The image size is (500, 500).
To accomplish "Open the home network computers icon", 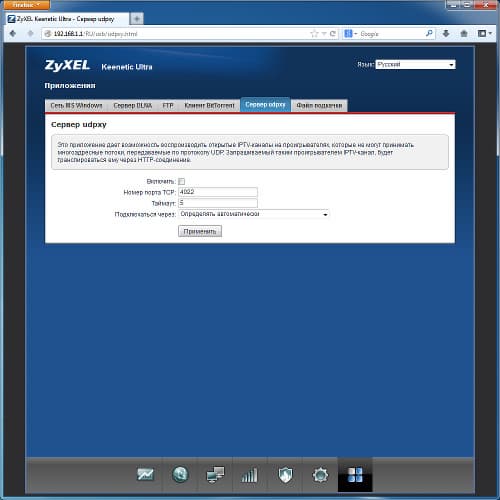I will (215, 474).
